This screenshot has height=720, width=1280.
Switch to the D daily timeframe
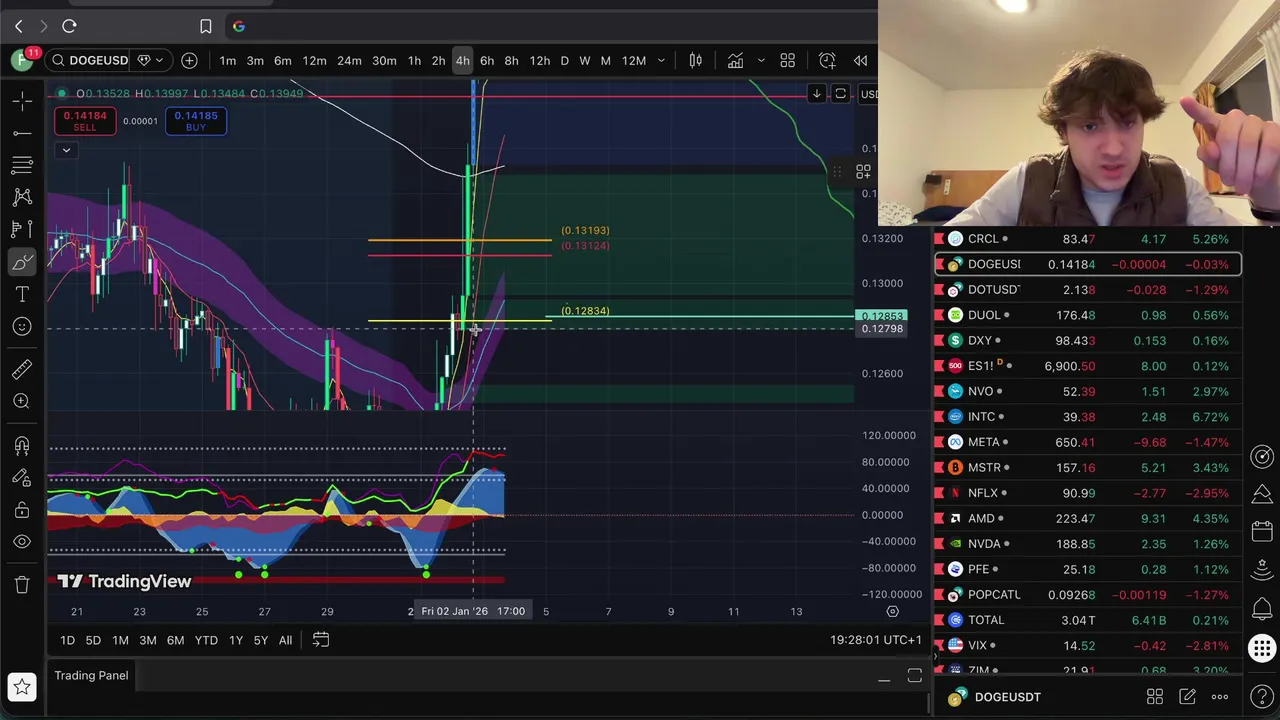tap(564, 61)
